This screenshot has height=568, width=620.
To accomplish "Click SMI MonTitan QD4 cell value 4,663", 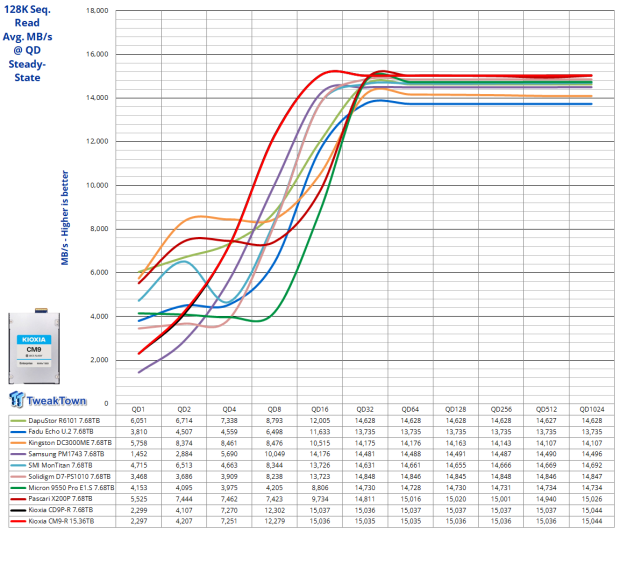I will [229, 466].
